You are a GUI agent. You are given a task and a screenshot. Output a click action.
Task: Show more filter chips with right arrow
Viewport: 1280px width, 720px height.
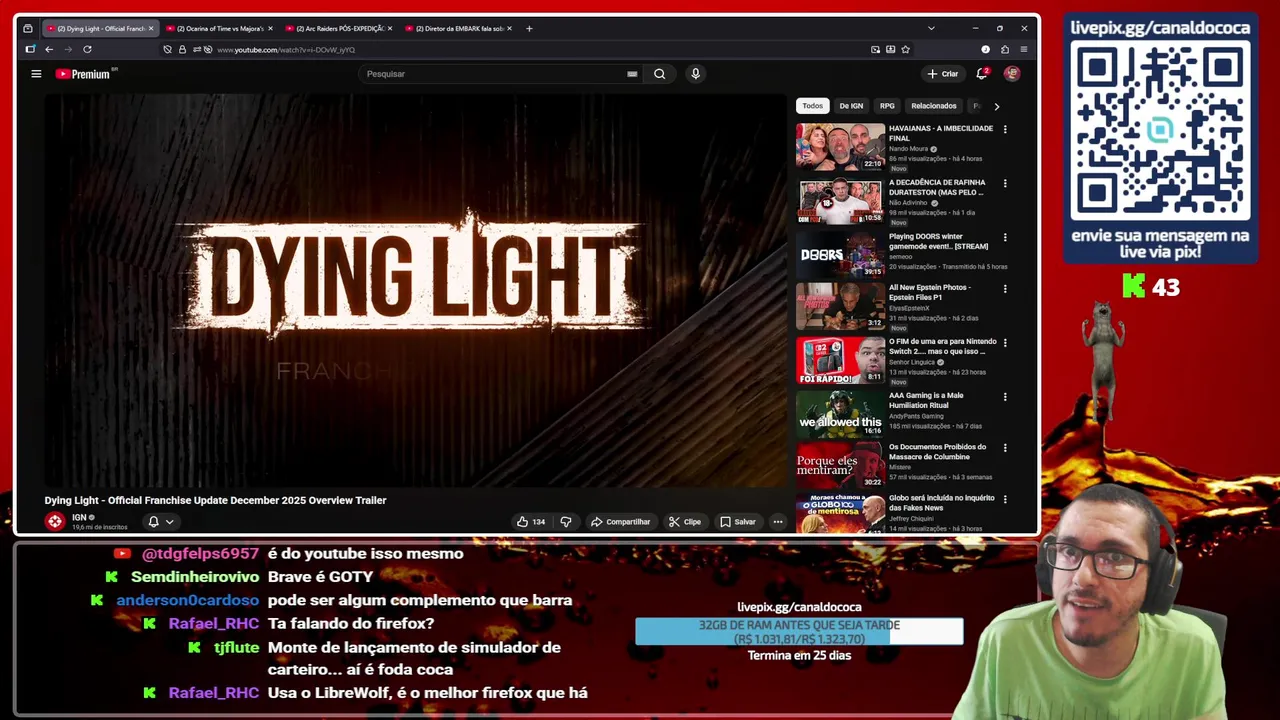pyautogui.click(x=996, y=105)
